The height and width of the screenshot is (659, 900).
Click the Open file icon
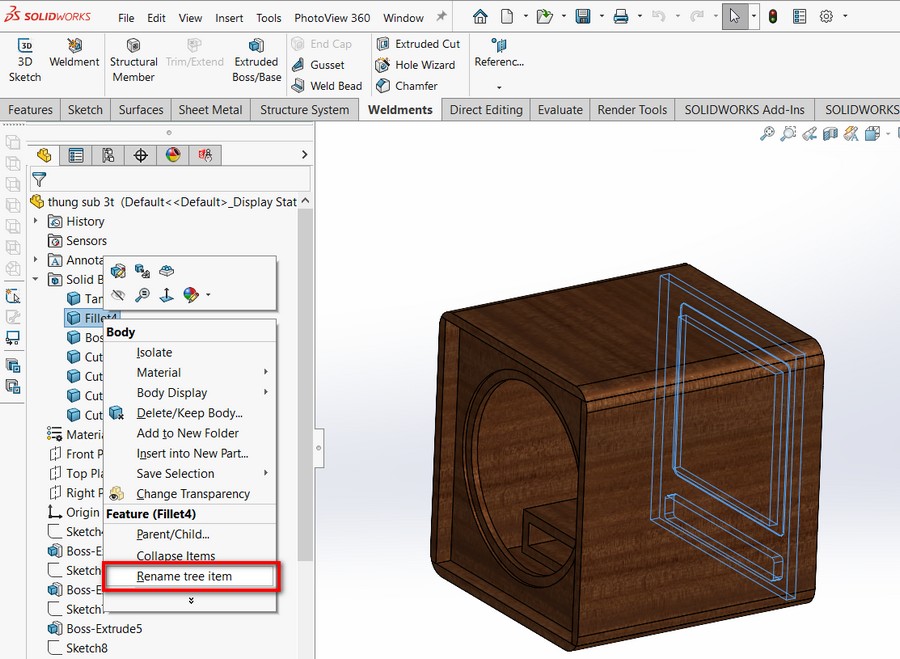coord(544,17)
